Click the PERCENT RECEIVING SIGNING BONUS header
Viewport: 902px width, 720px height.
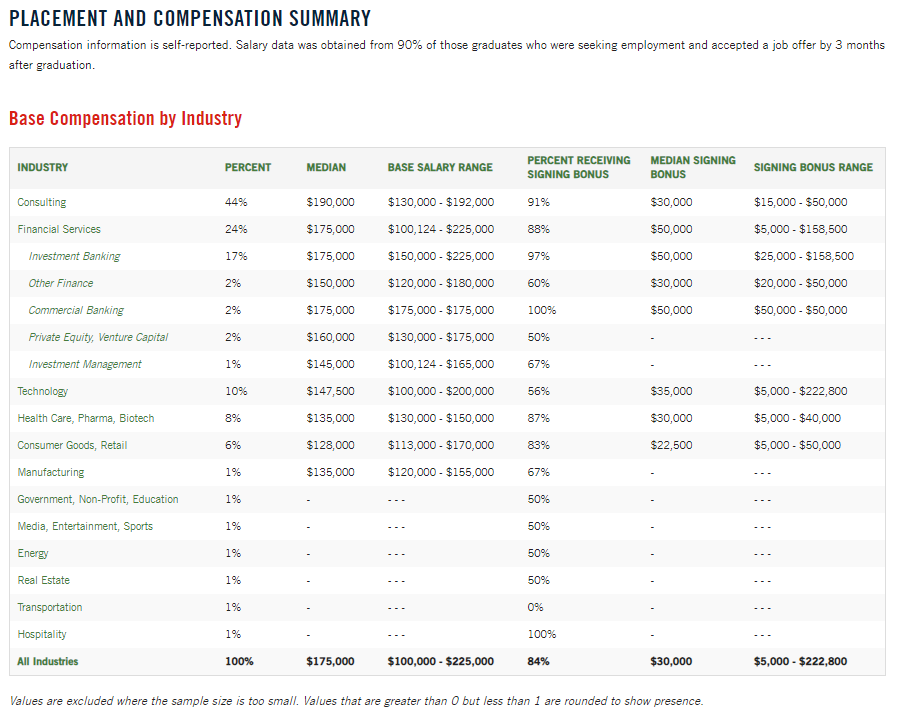[578, 167]
